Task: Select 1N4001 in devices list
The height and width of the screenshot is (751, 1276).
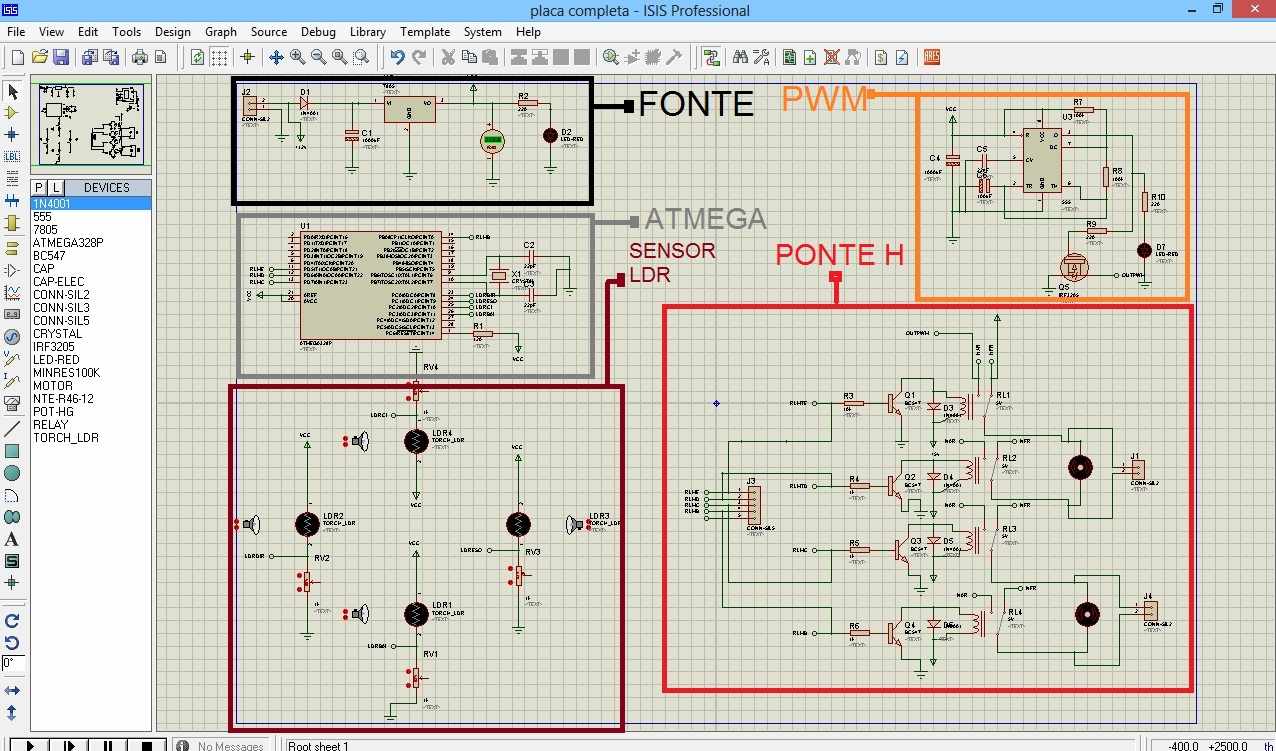Action: pyautogui.click(x=91, y=203)
